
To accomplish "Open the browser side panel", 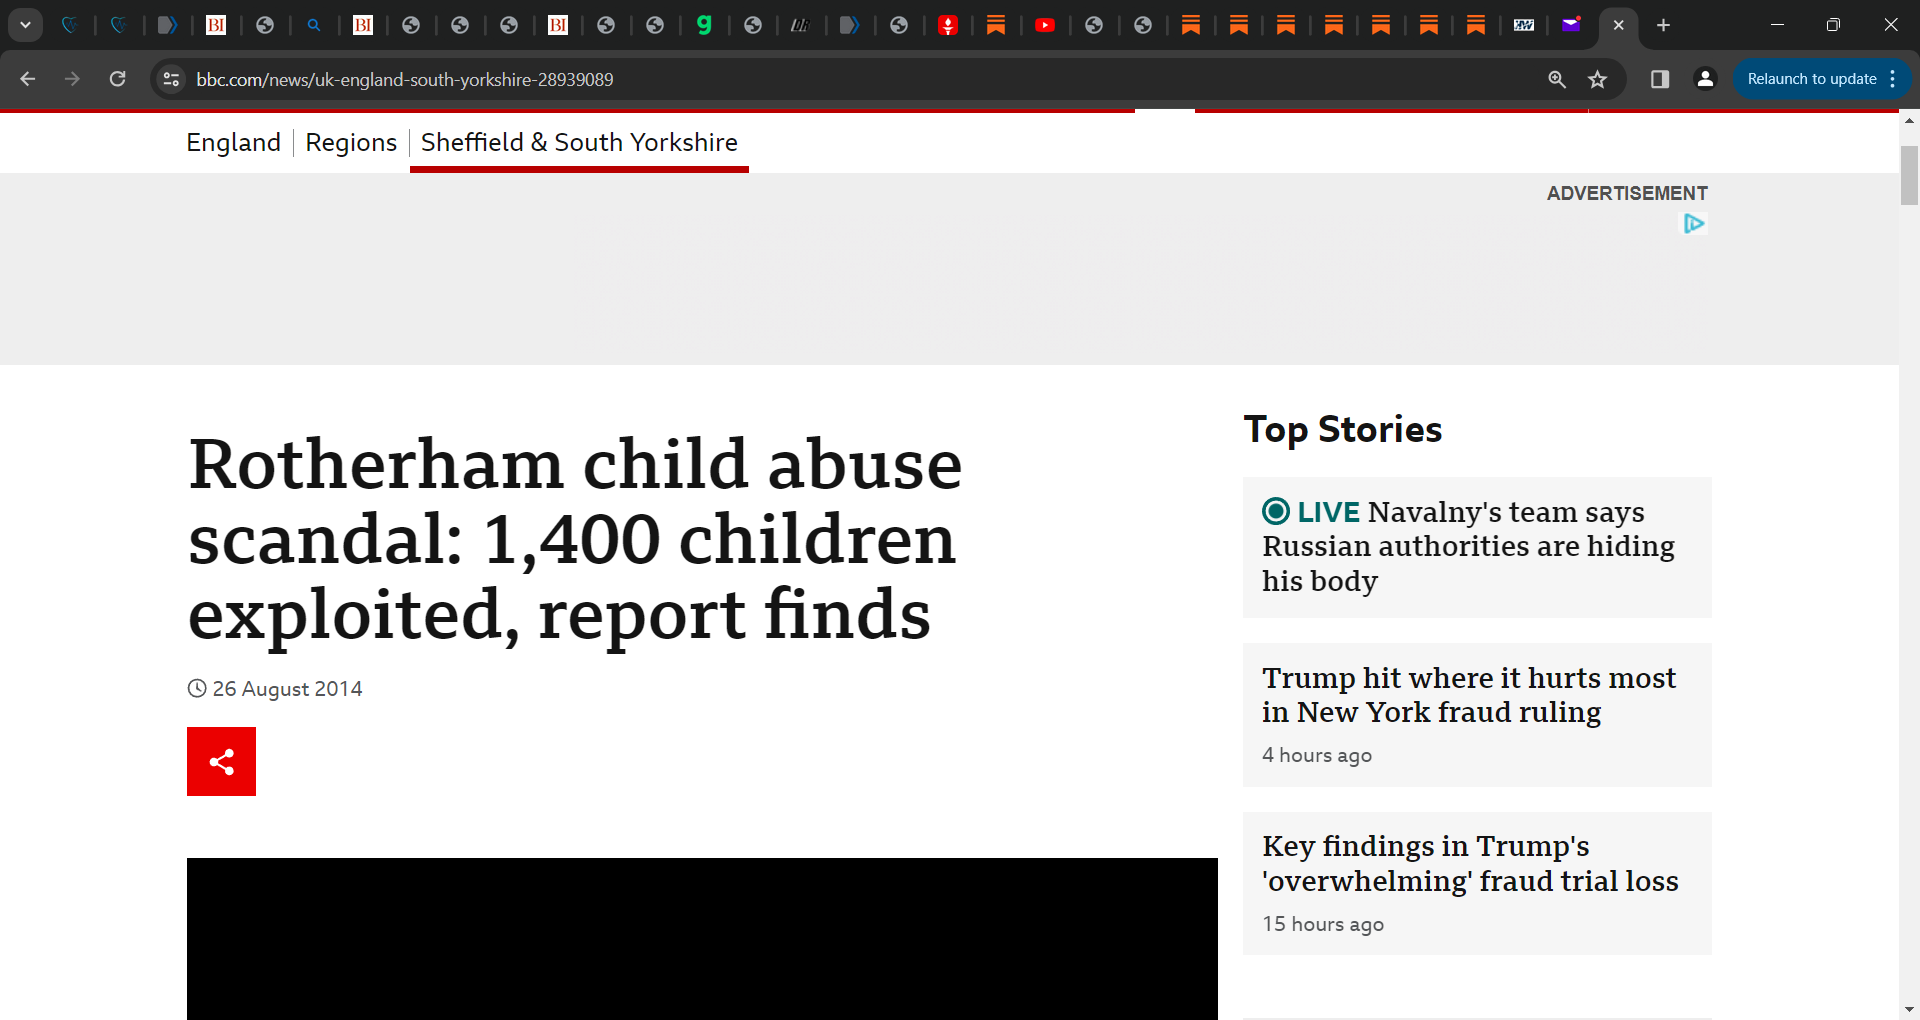I will tap(1660, 79).
